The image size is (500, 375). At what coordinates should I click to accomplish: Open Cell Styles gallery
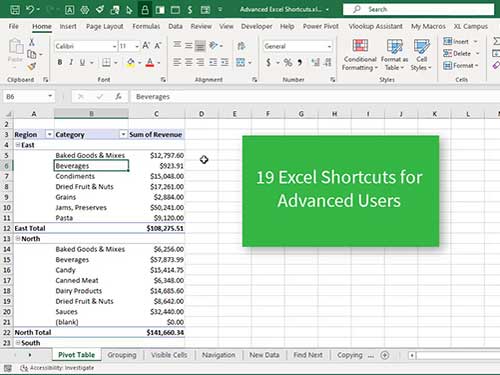421,55
